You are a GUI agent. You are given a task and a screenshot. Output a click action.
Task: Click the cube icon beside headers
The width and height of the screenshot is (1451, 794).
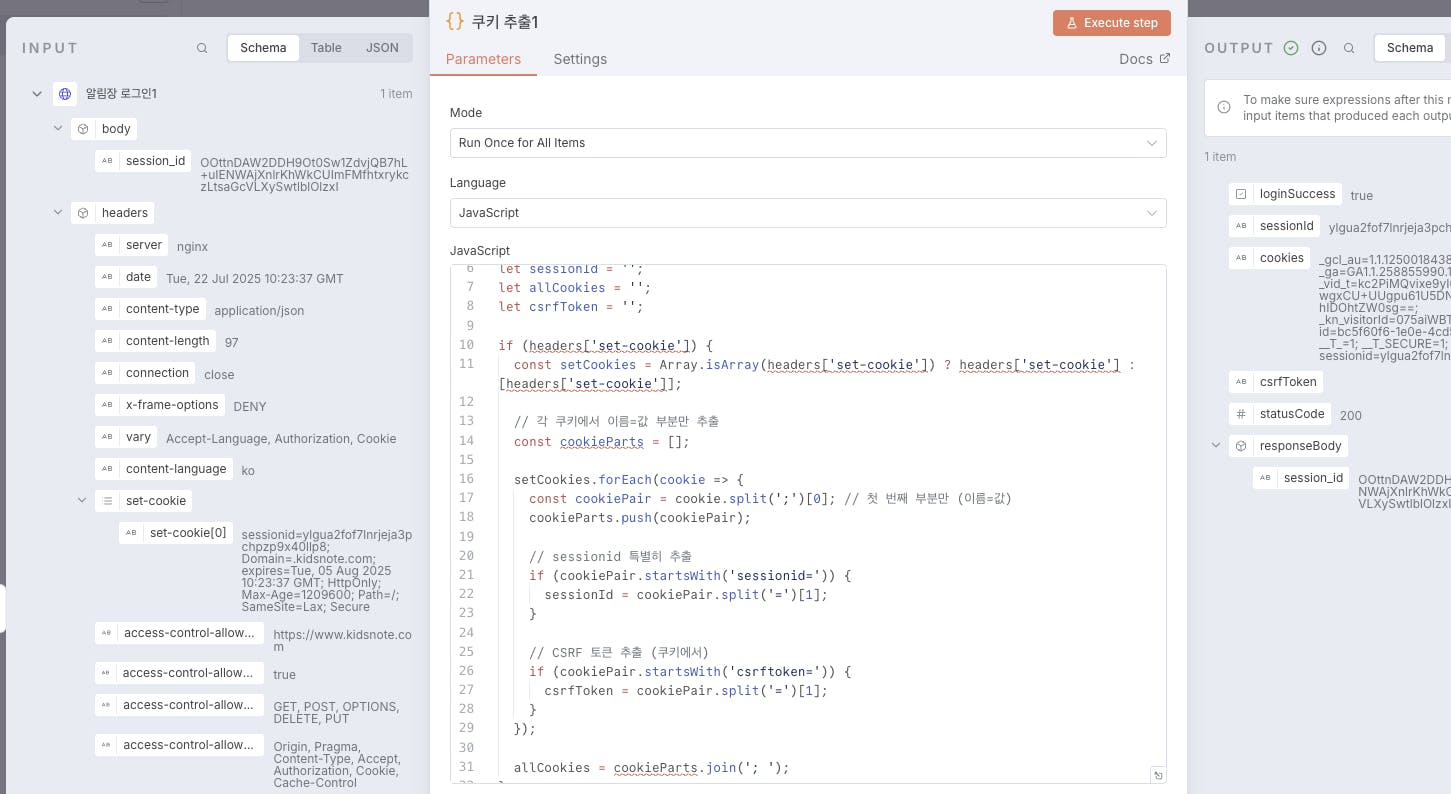coord(83,213)
